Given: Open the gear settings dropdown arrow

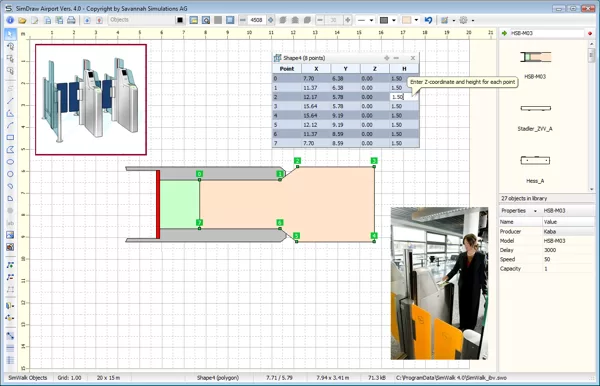Looking at the screenshot, I should (473, 20).
